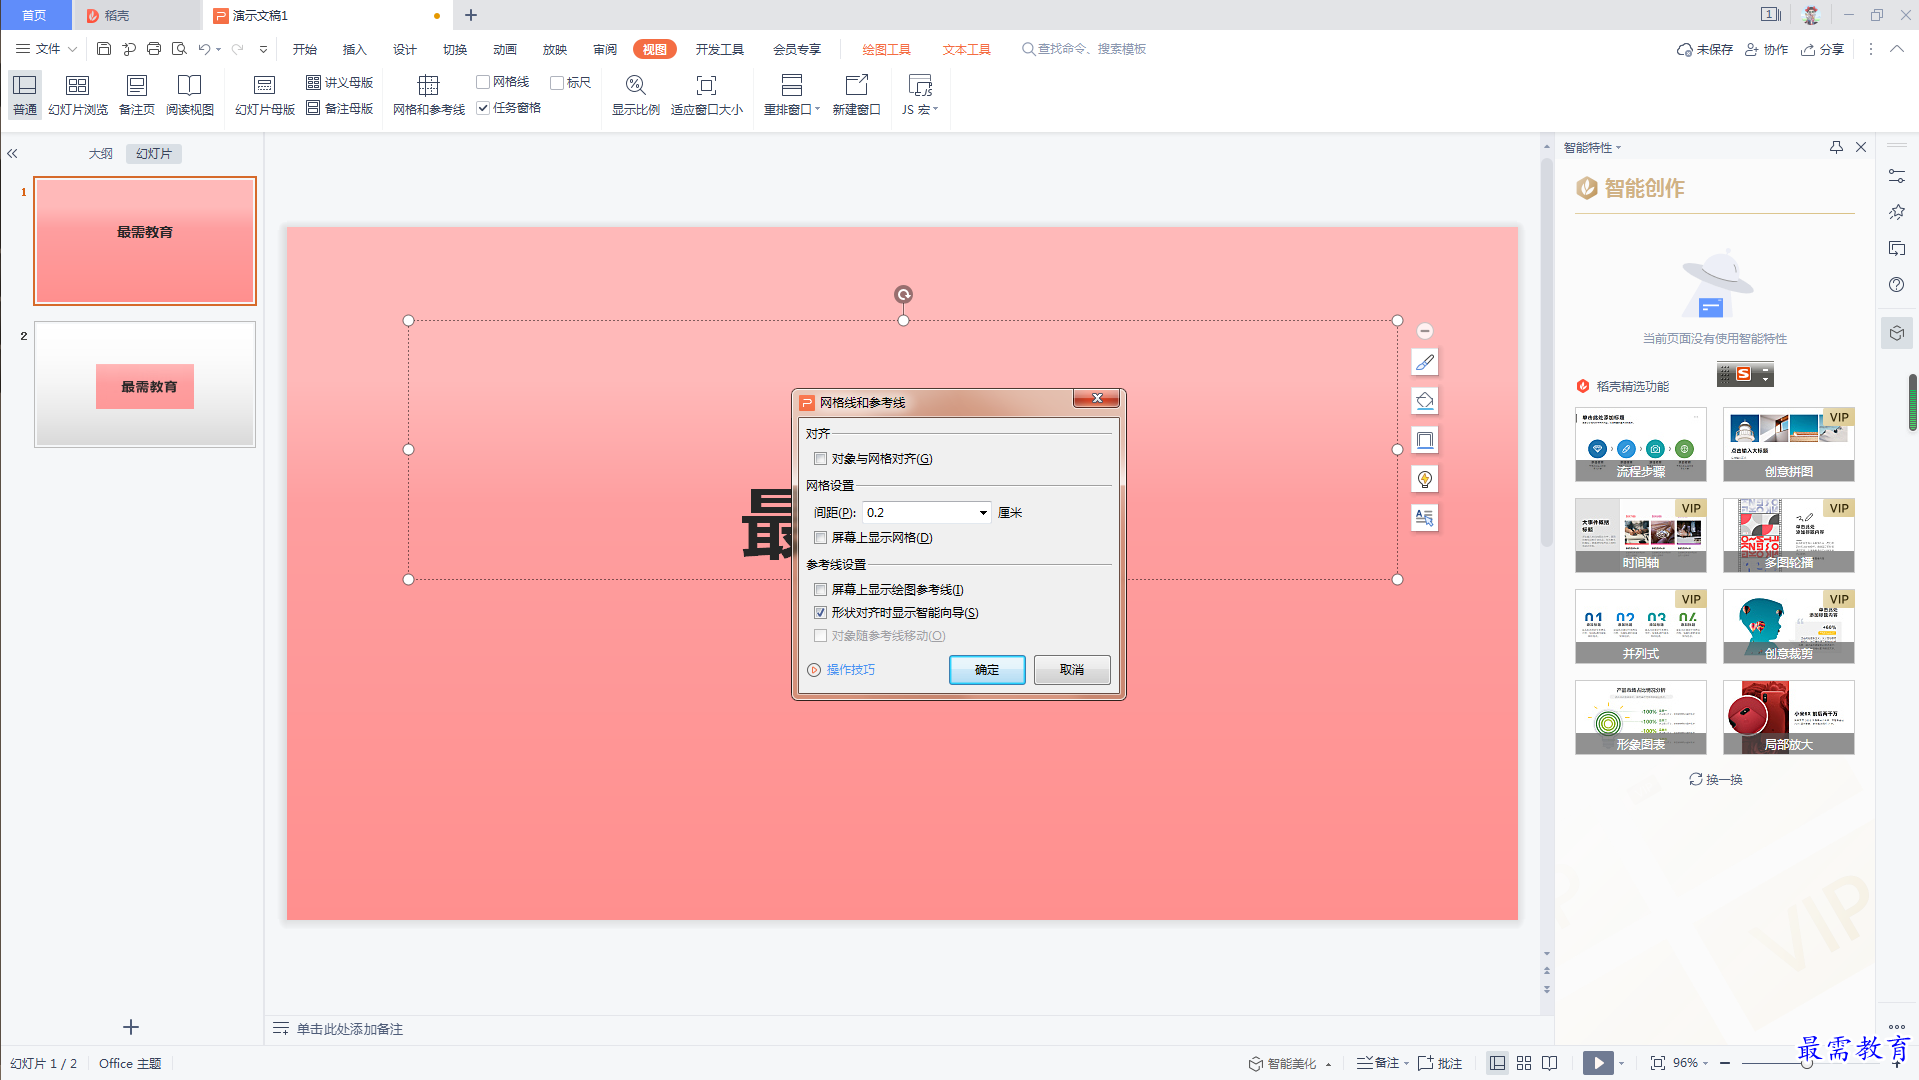Click reading view icon in status bar
This screenshot has width=1919, height=1080.
(1550, 1063)
